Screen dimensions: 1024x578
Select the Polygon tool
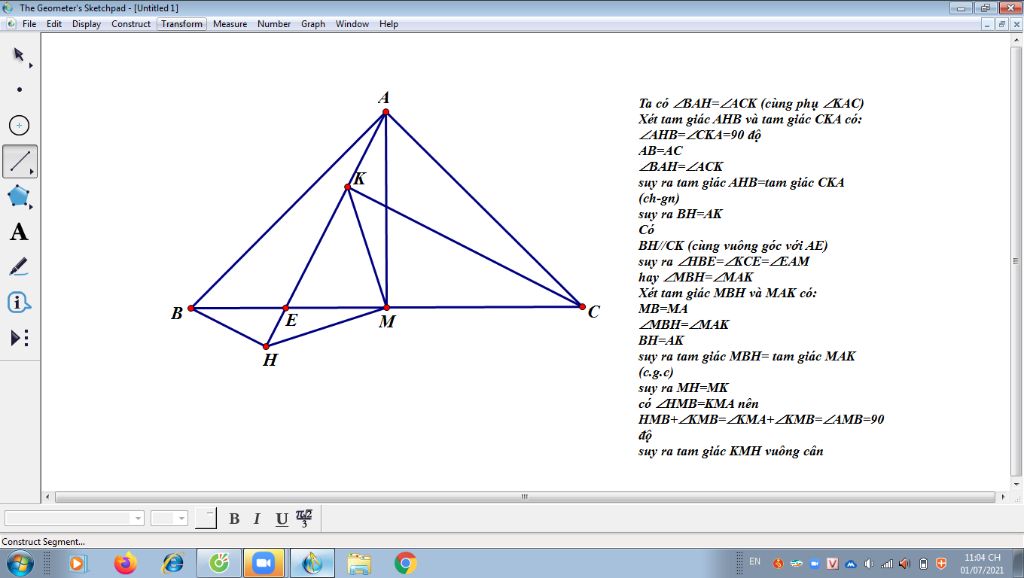click(x=18, y=196)
